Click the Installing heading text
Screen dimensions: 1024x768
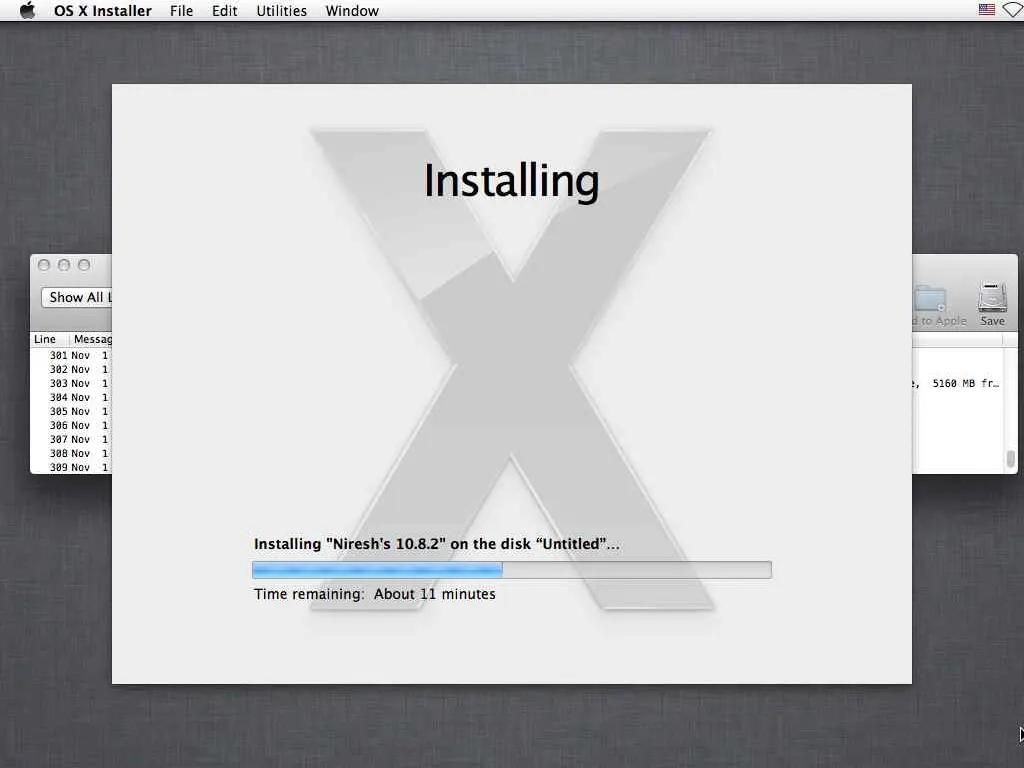[511, 180]
